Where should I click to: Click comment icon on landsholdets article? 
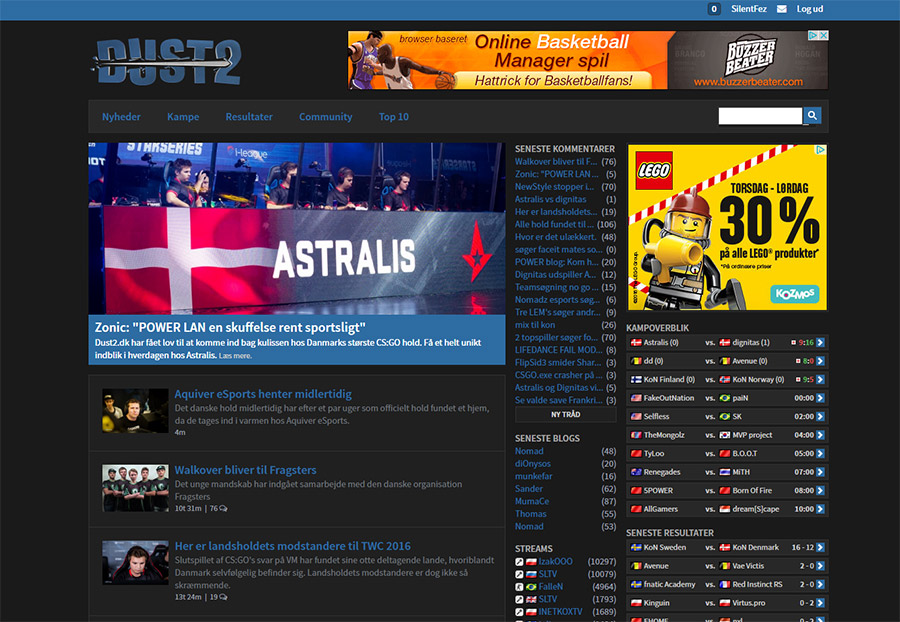pos(223,597)
